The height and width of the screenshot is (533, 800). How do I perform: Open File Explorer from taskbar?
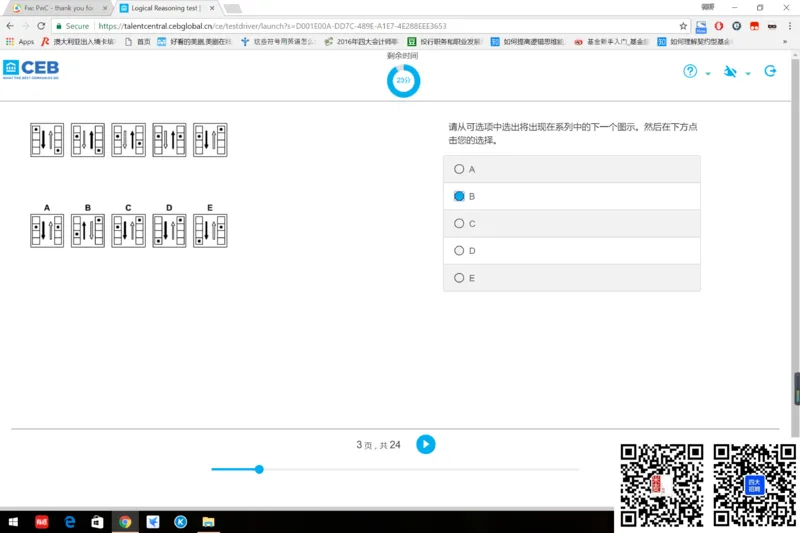[x=208, y=521]
